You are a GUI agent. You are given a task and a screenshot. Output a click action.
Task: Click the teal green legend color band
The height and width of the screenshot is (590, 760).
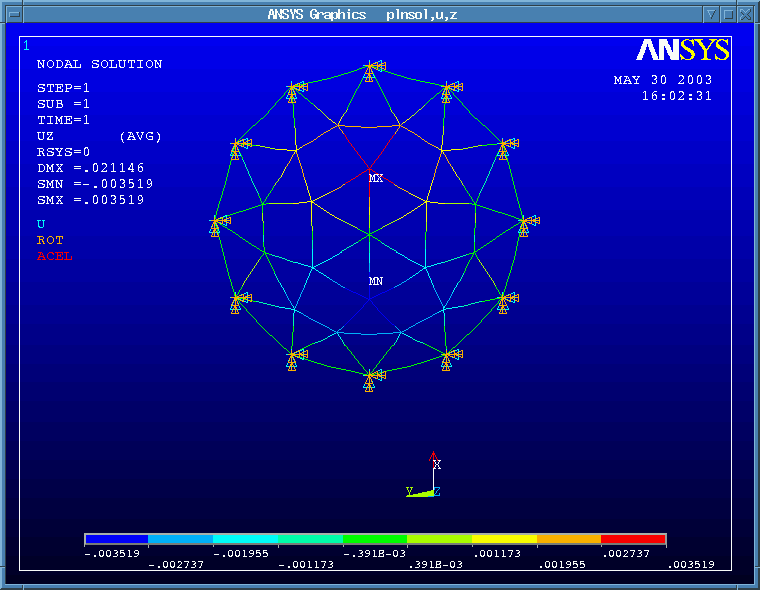coord(311,539)
